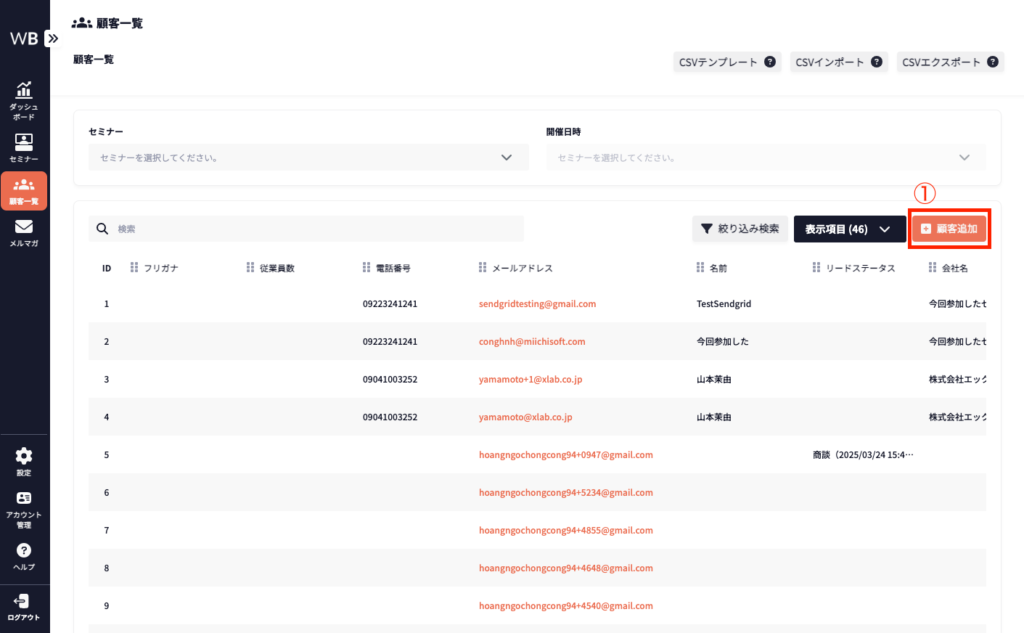Open settings gear icon in sidebar
The height and width of the screenshot is (633, 1024).
pyautogui.click(x=24, y=456)
